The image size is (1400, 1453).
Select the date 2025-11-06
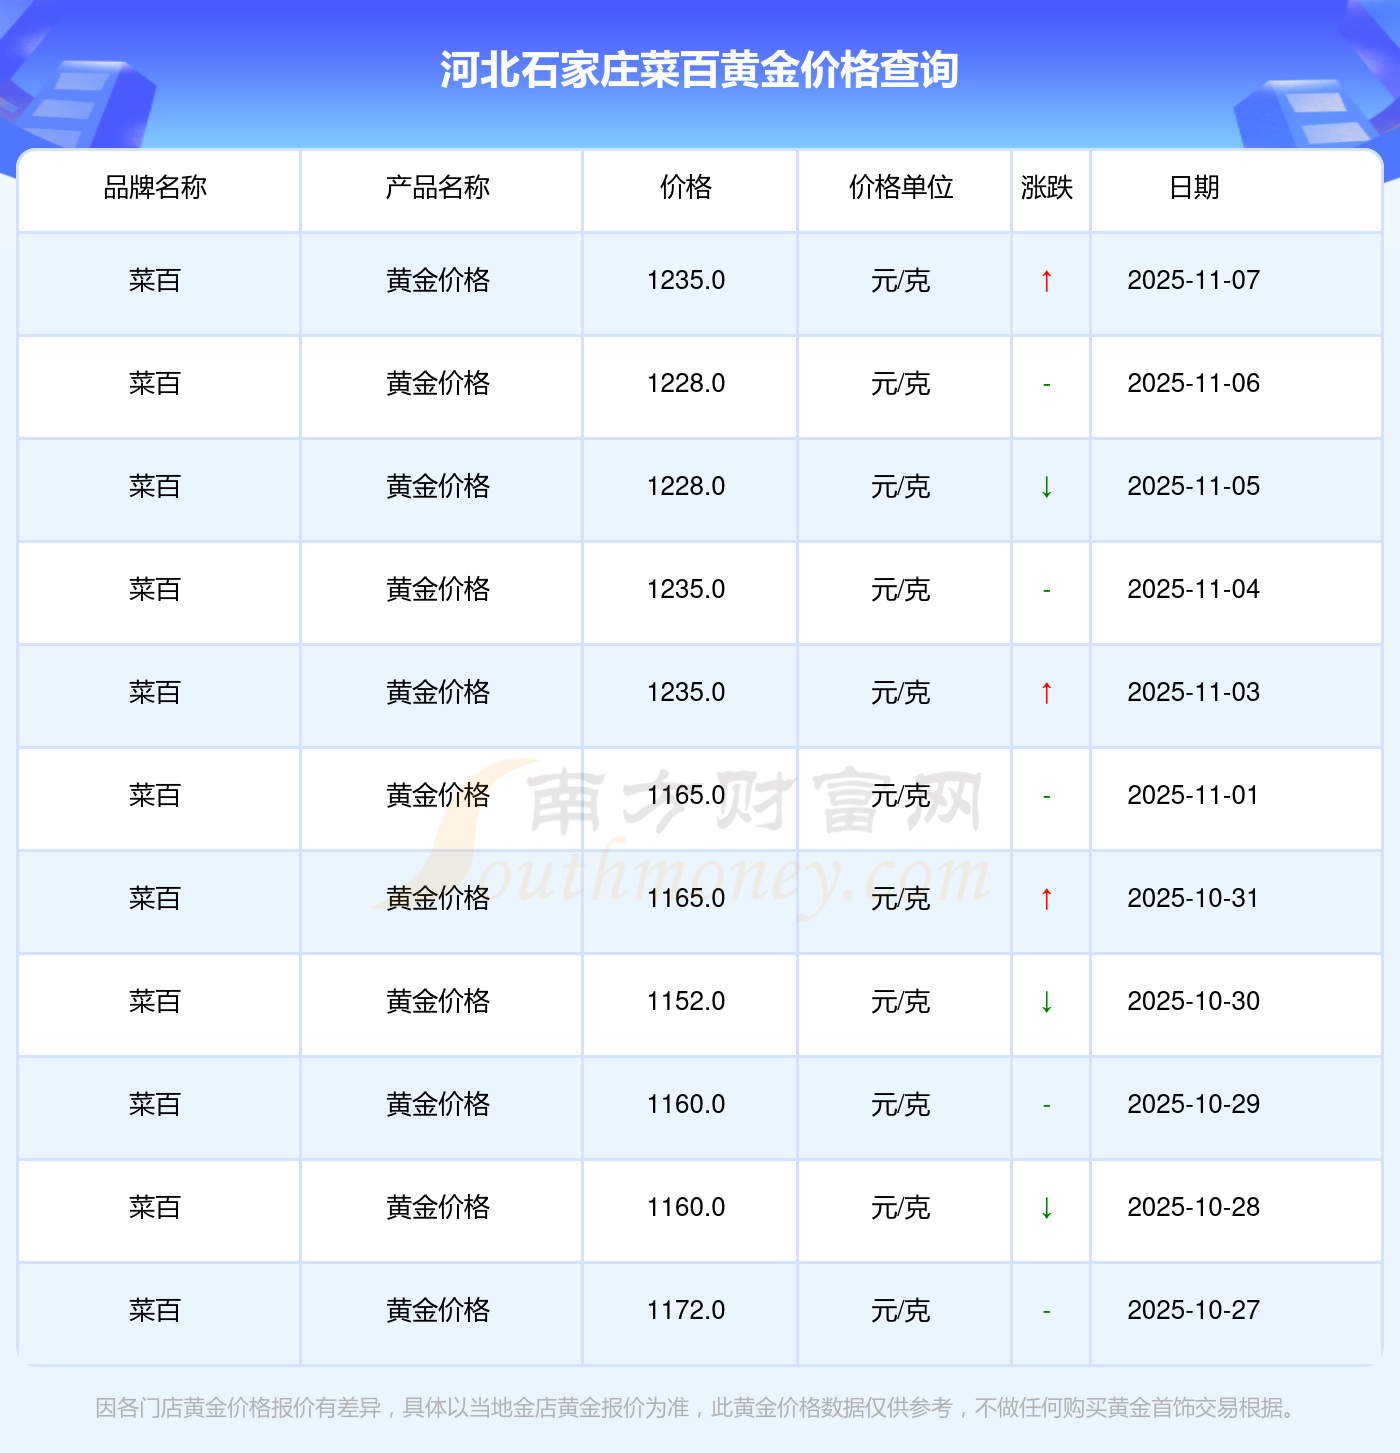click(1194, 384)
